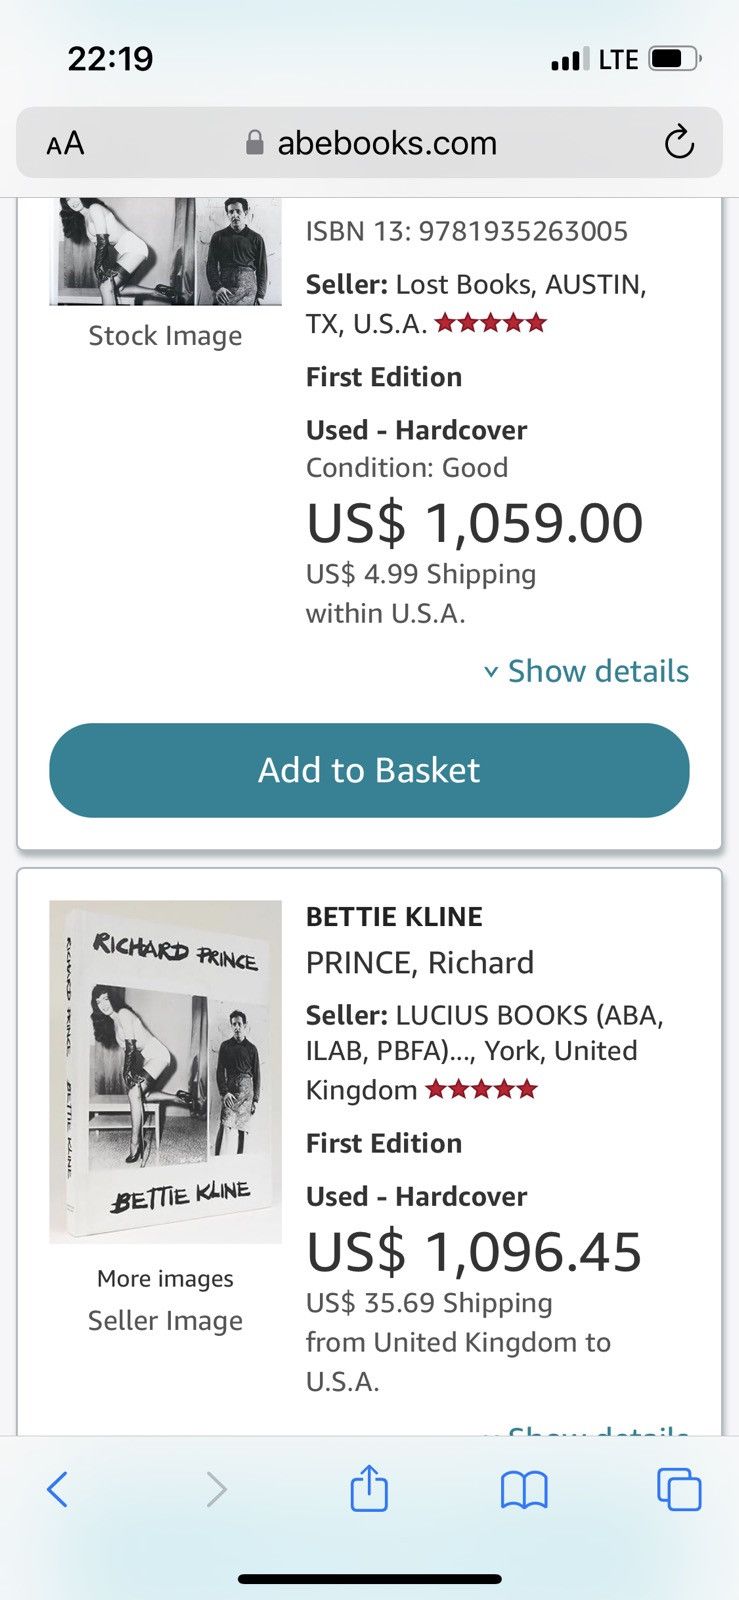Open the AA reader text-size menu
This screenshot has height=1600, width=739.
tap(65, 144)
